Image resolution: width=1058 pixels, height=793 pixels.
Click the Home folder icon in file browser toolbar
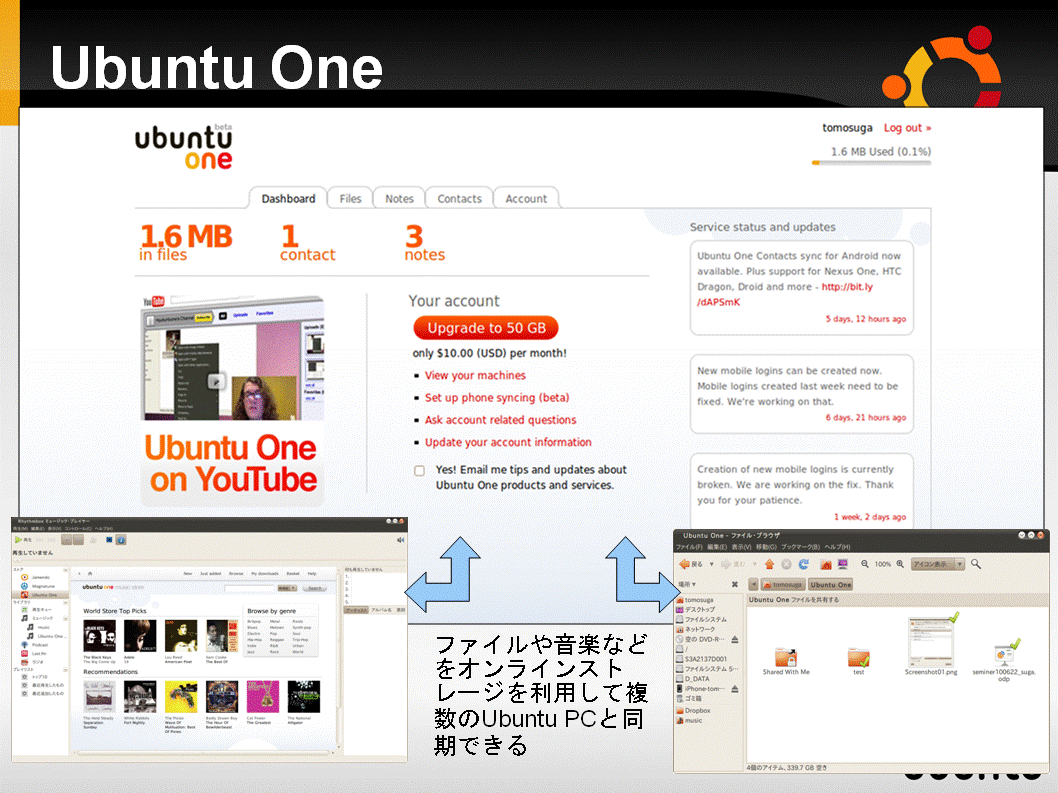825,564
